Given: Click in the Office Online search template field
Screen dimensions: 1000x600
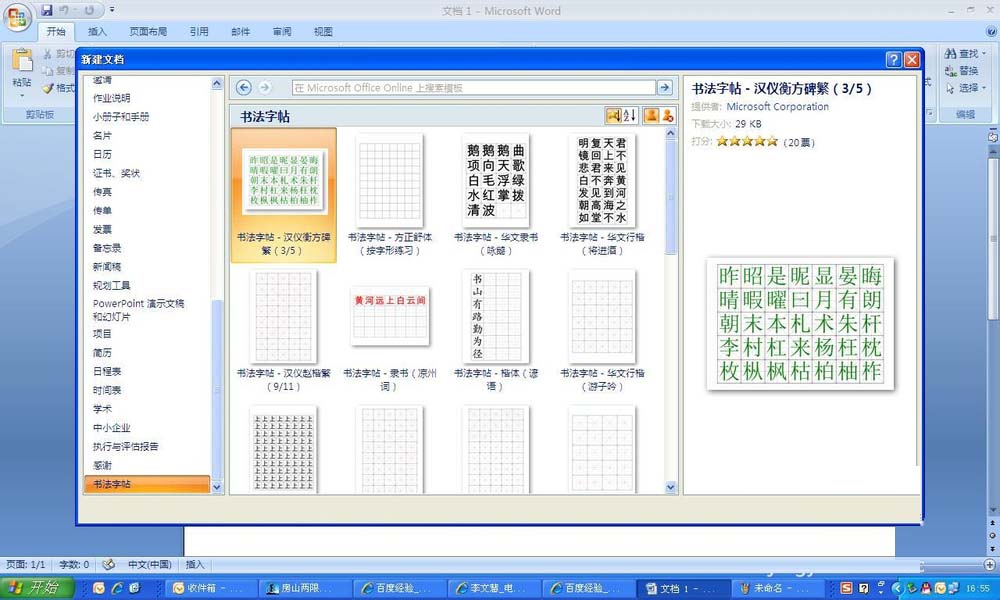Looking at the screenshot, I should pyautogui.click(x=474, y=87).
